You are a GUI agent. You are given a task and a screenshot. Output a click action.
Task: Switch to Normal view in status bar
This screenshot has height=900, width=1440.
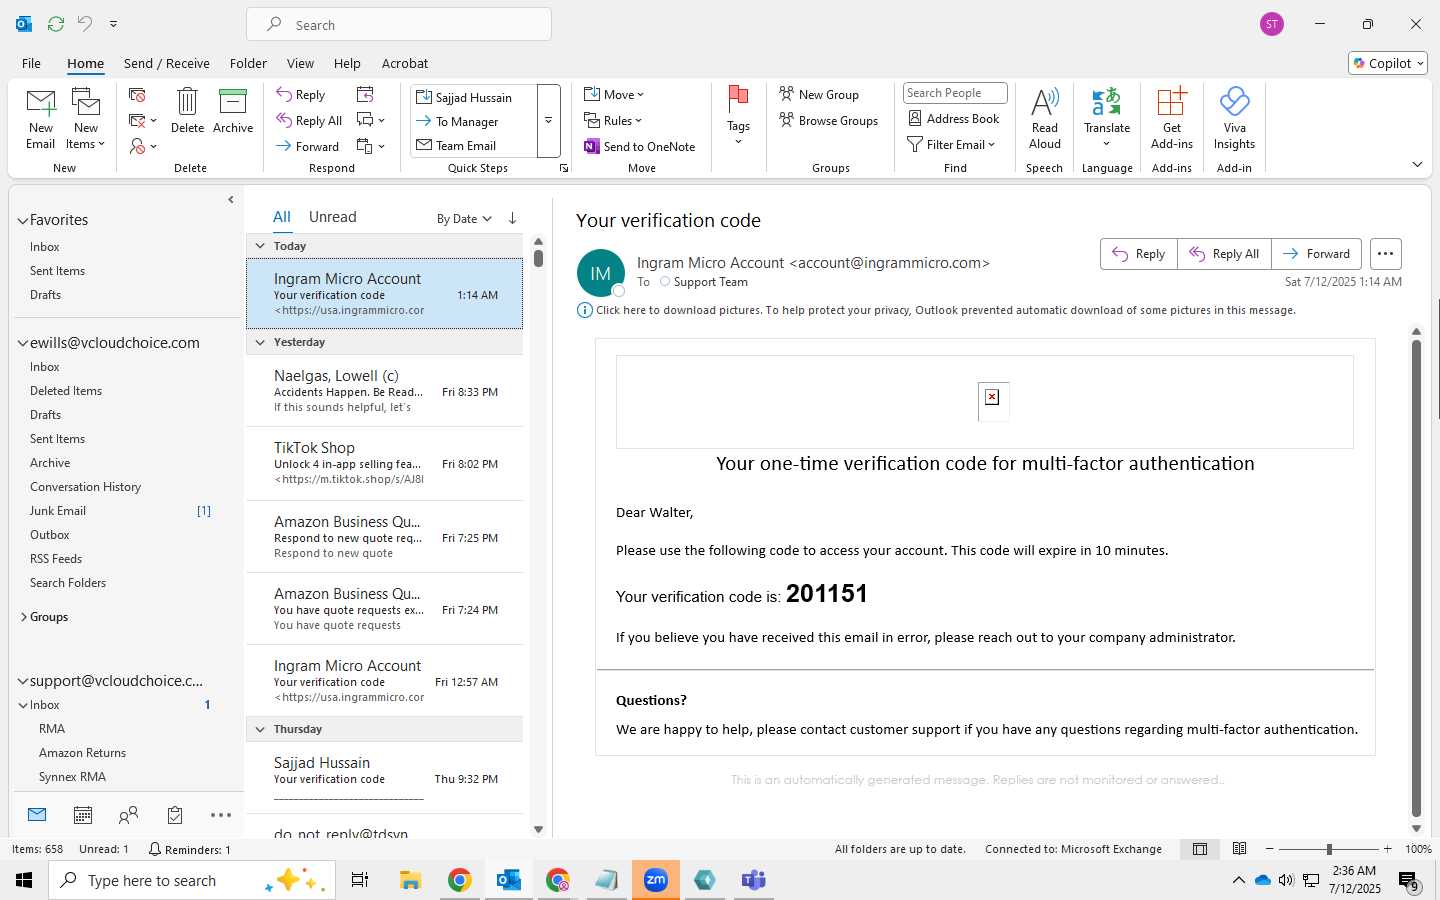tap(1200, 849)
